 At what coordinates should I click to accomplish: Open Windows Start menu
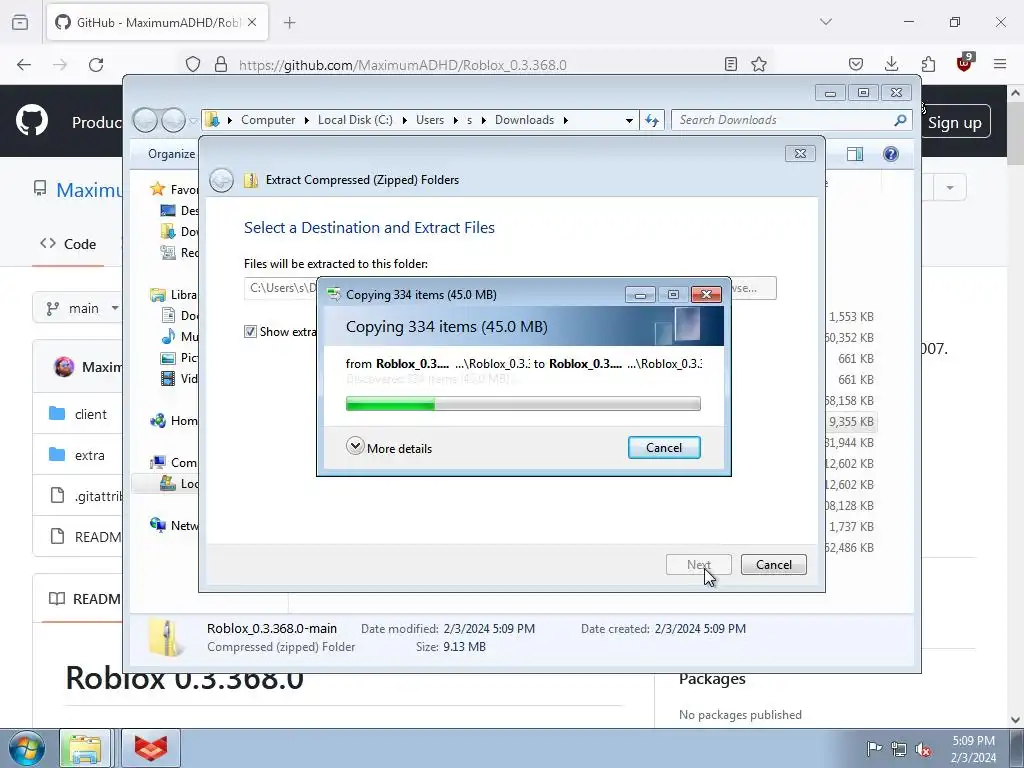click(26, 748)
